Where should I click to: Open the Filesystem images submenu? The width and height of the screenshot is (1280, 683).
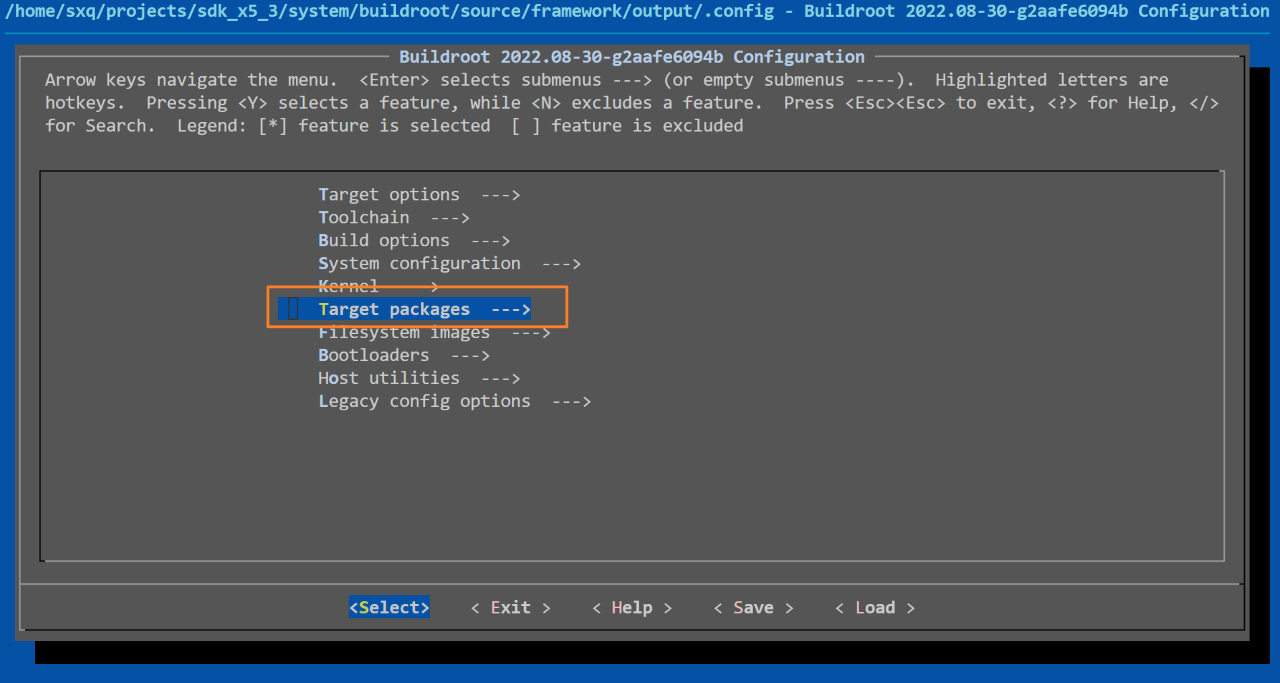coord(434,332)
